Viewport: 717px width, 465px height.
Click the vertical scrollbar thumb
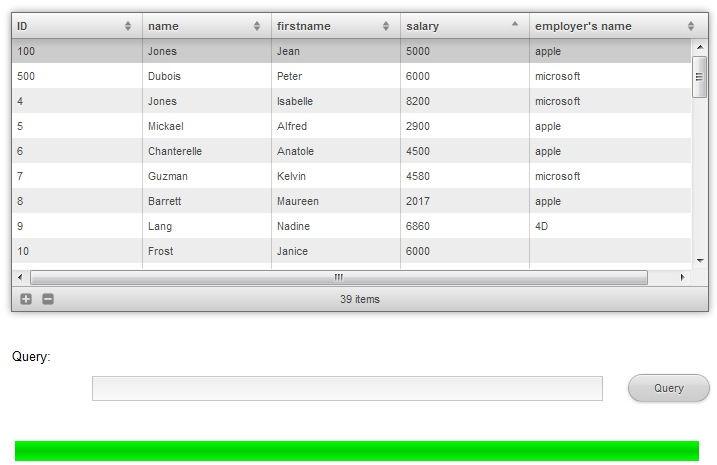[699, 77]
